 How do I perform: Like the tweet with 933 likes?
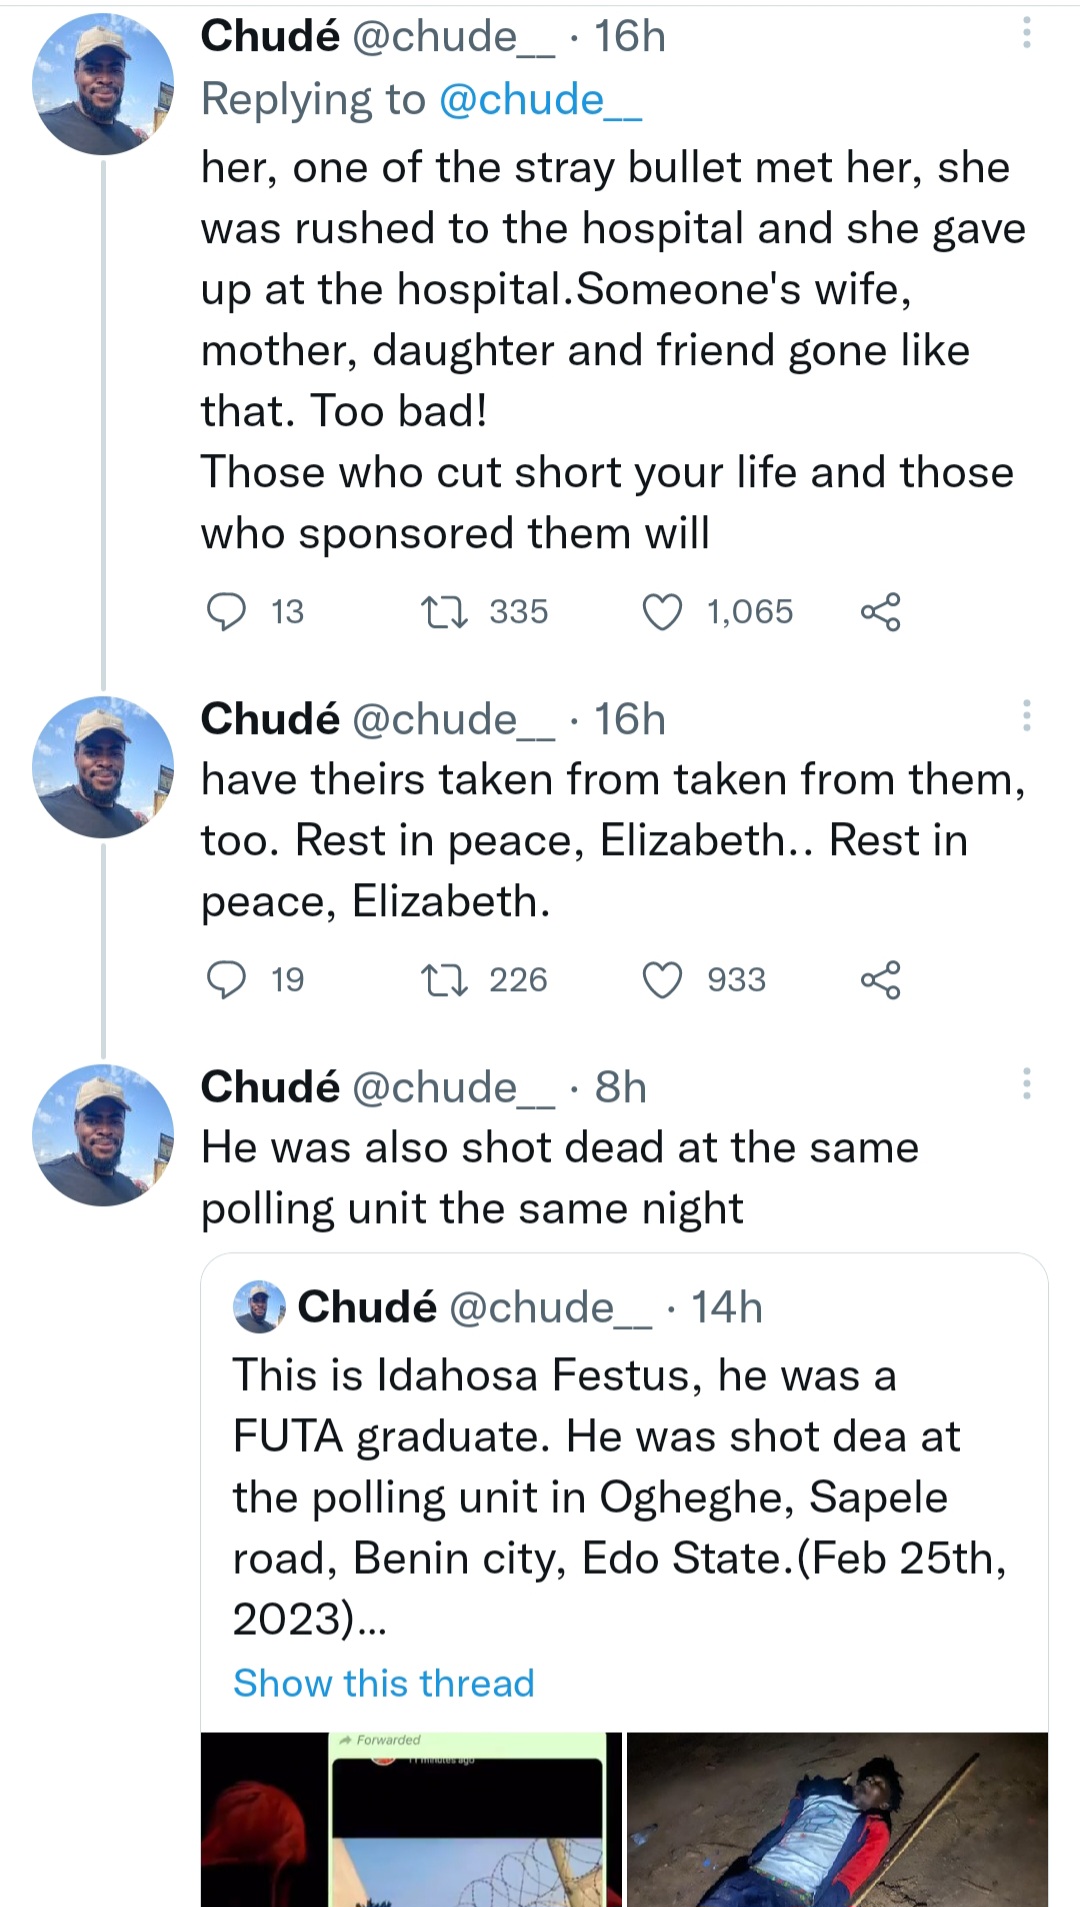662,980
